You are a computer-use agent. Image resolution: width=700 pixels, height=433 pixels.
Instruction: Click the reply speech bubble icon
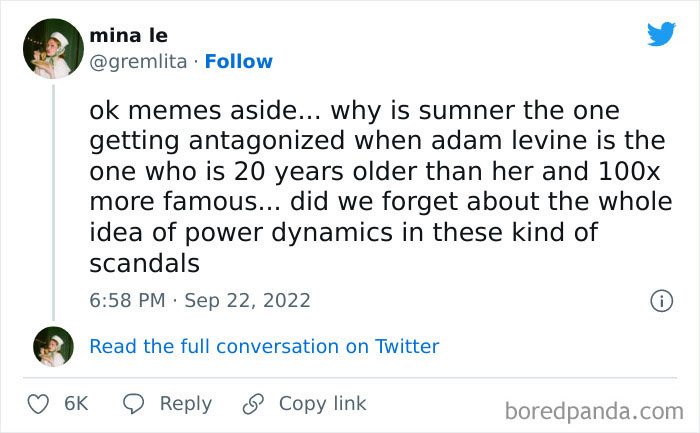tap(134, 404)
